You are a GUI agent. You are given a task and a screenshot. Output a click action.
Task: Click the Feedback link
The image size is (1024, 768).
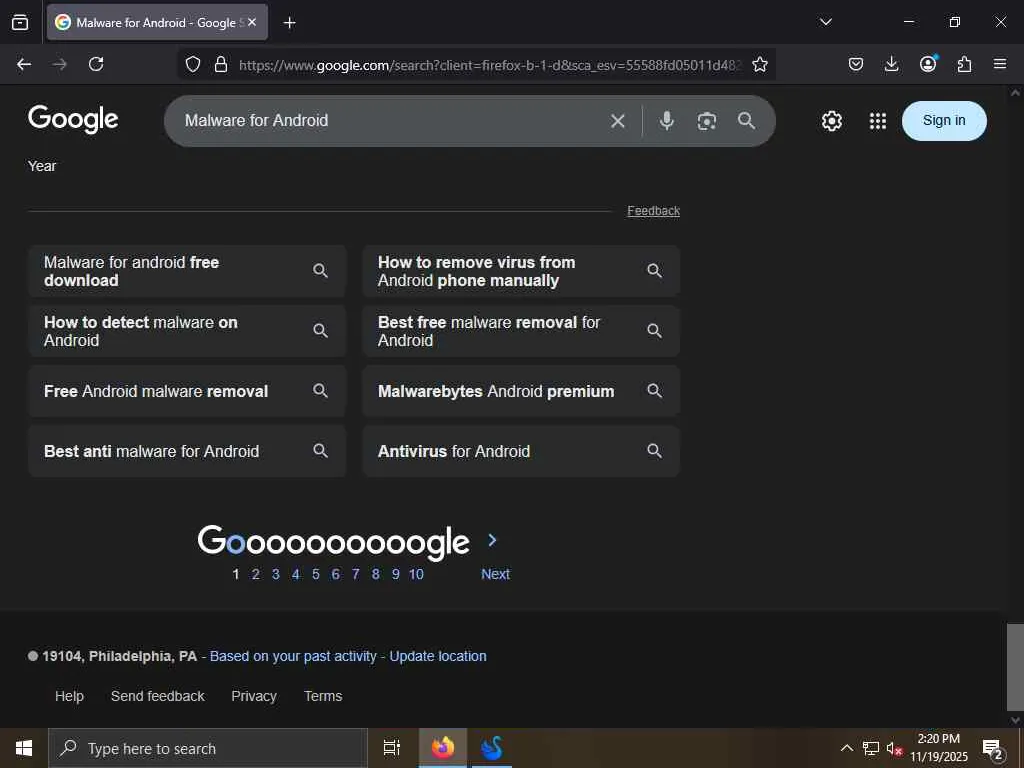653,211
